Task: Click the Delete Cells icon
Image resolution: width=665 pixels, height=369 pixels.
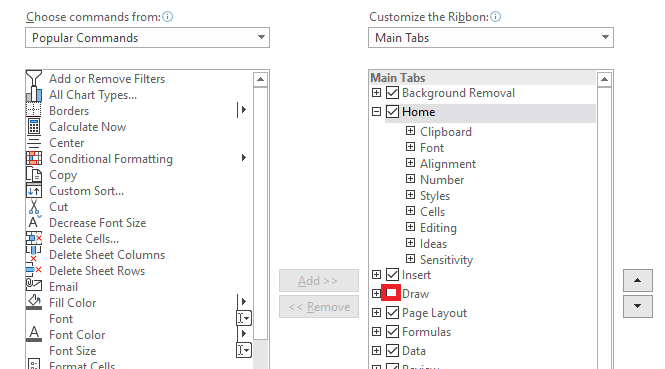Action: point(34,239)
